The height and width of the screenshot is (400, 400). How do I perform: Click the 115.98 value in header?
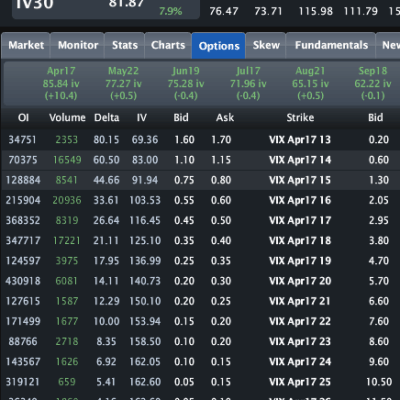315,11
